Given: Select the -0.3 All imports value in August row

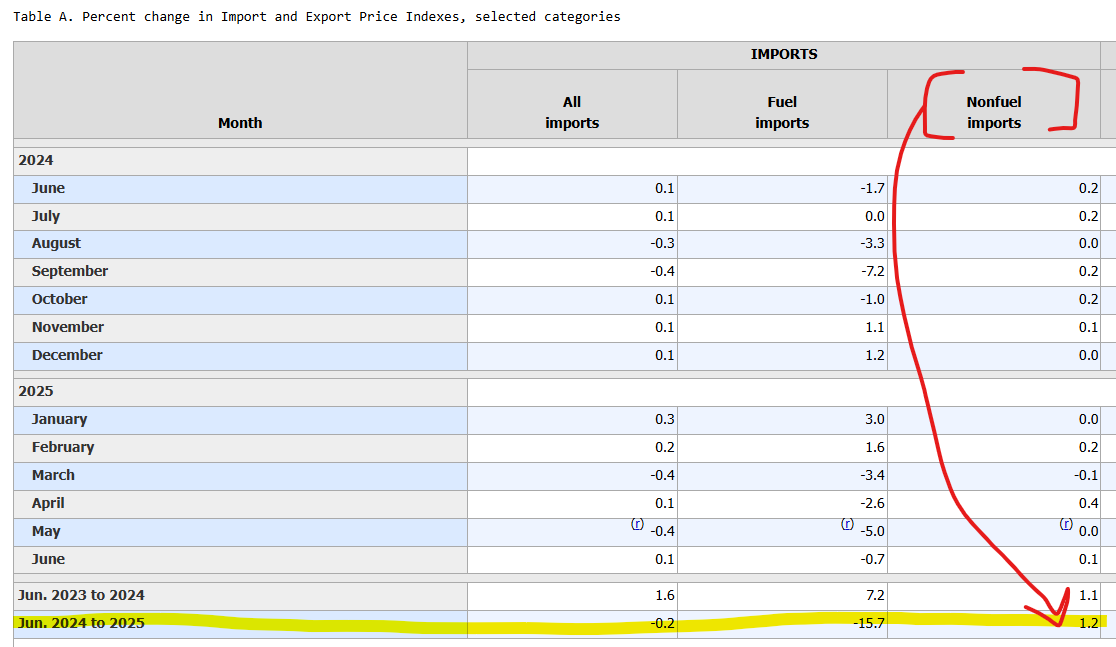Looking at the screenshot, I should click(x=662, y=243).
